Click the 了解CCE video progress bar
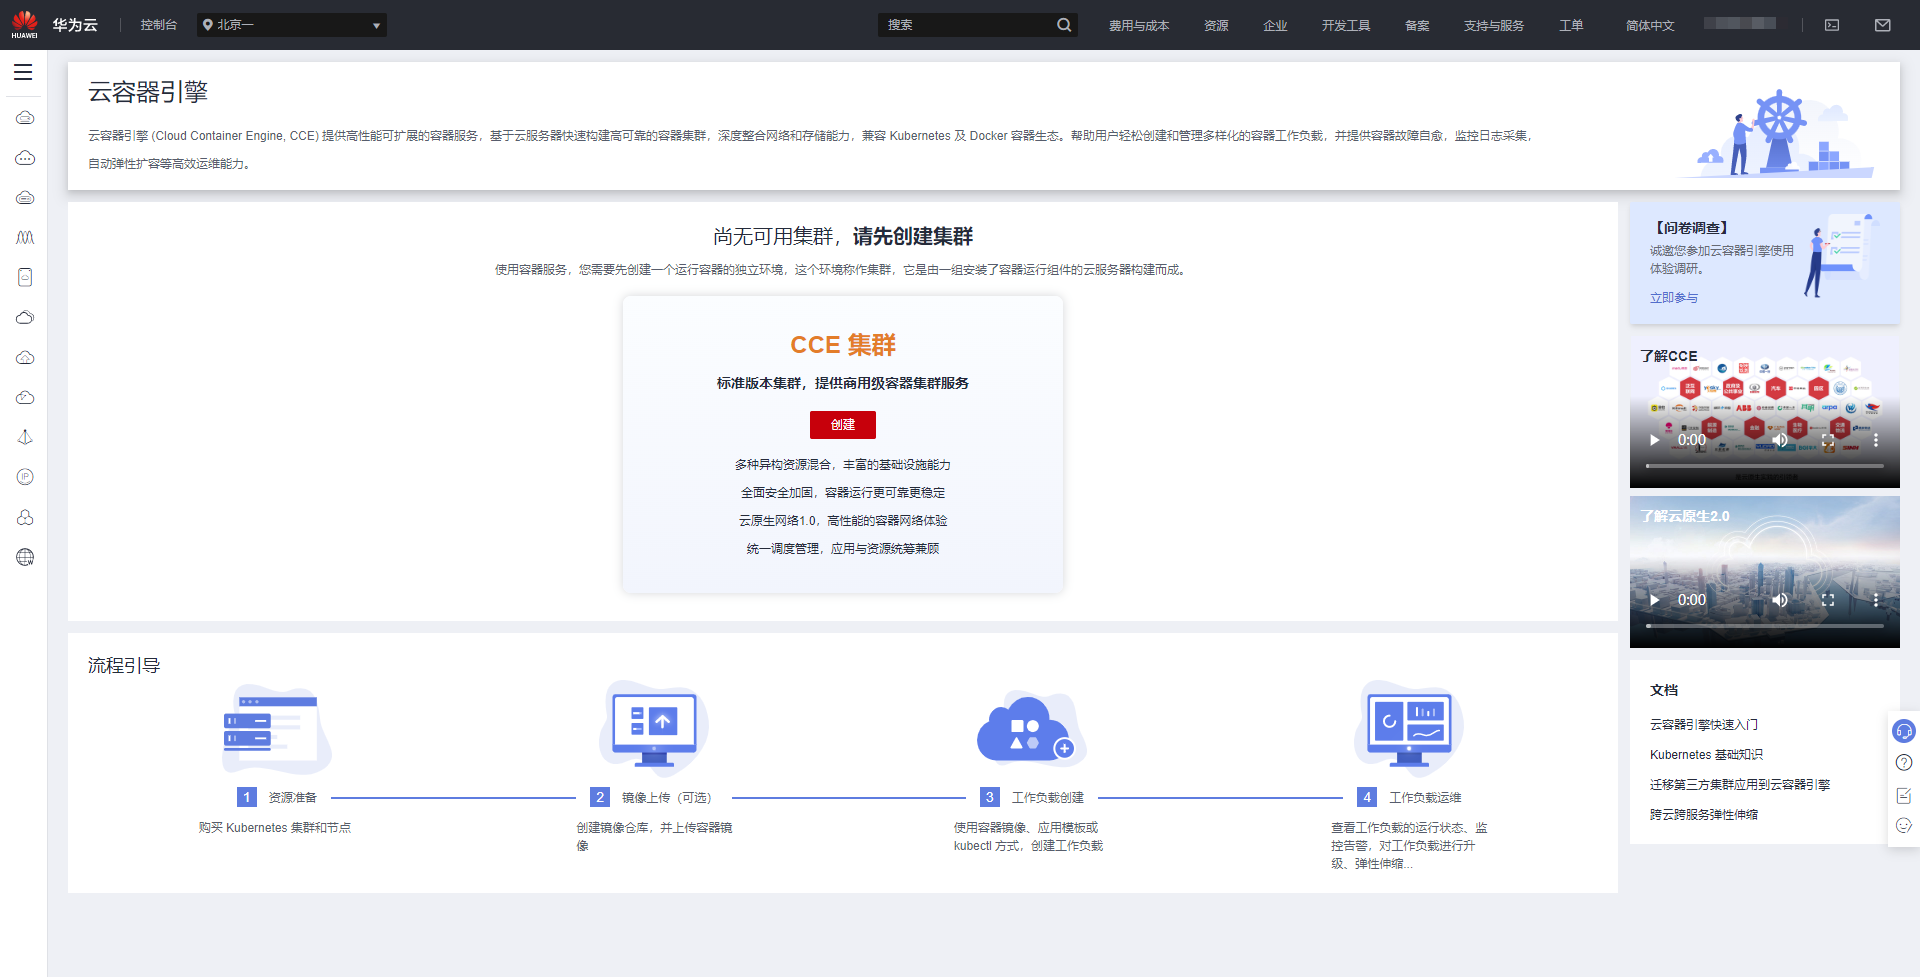This screenshot has width=1920, height=977. click(1765, 466)
